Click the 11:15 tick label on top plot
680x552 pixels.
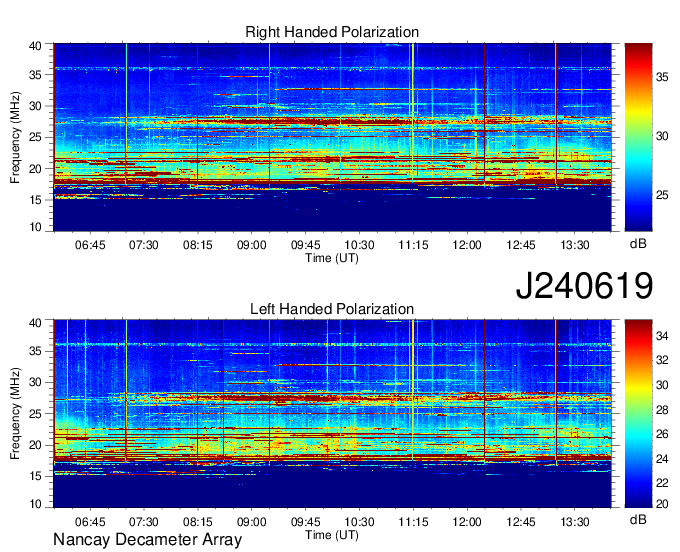pos(413,245)
